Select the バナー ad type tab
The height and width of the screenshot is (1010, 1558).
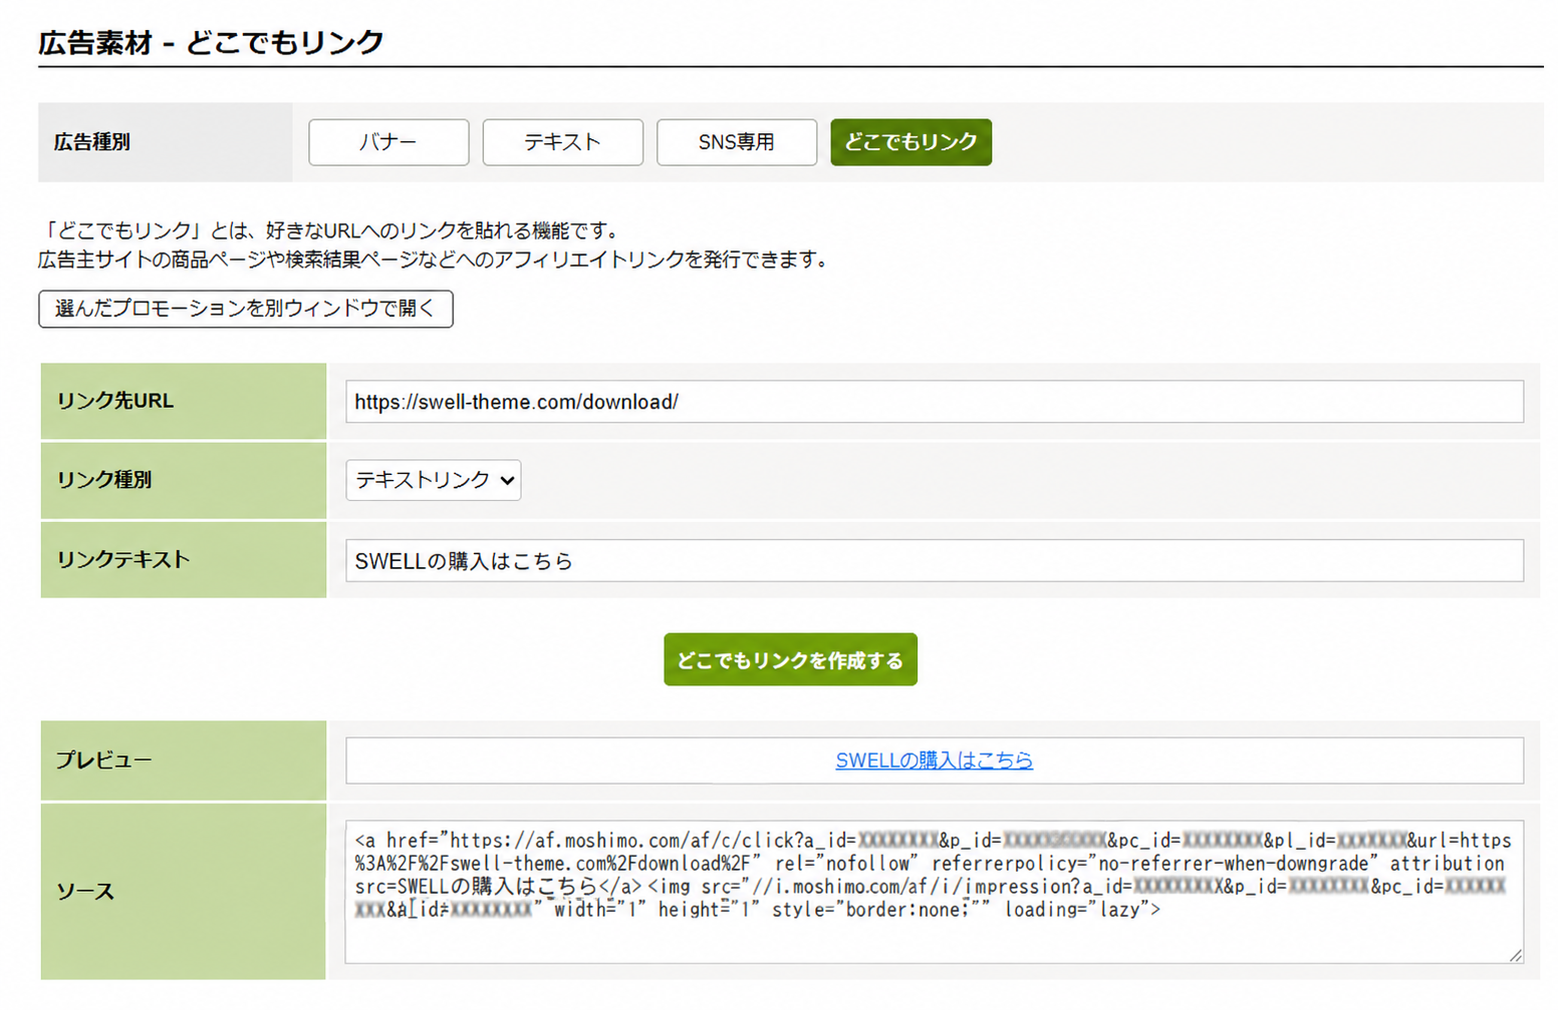coord(388,142)
